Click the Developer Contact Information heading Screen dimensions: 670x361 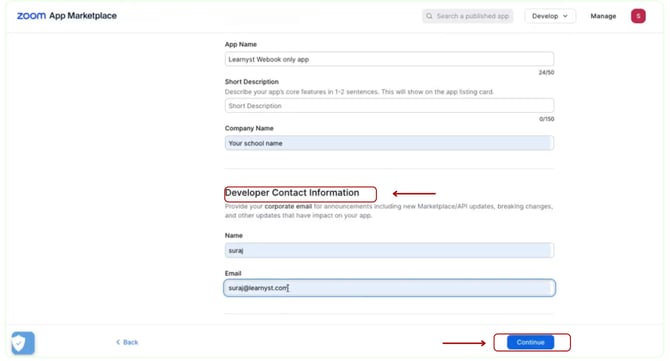click(292, 193)
